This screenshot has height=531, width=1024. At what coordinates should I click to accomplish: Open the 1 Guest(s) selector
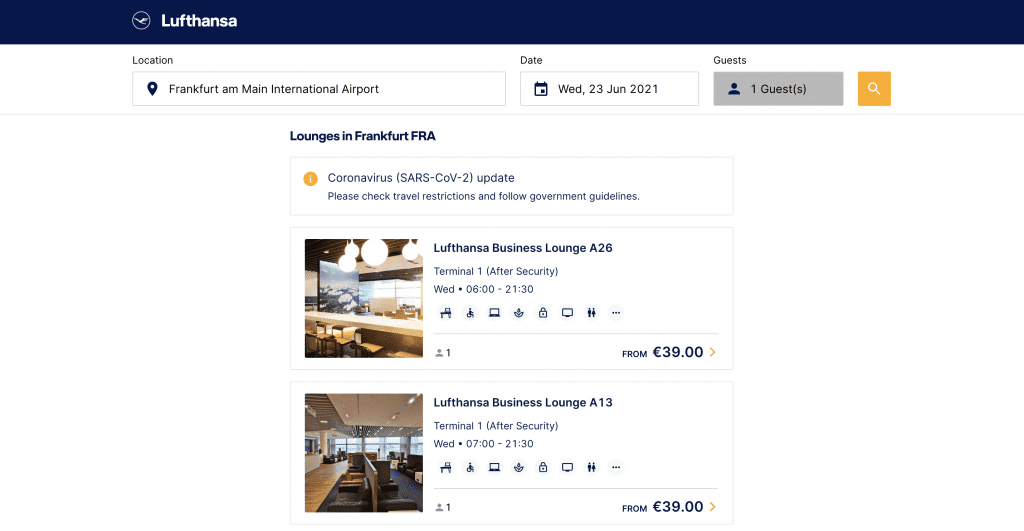(778, 89)
